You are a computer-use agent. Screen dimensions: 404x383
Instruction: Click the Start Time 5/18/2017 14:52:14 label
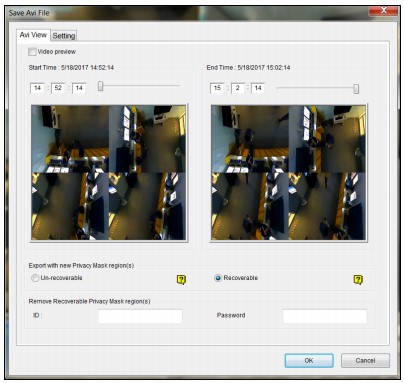tap(71, 68)
